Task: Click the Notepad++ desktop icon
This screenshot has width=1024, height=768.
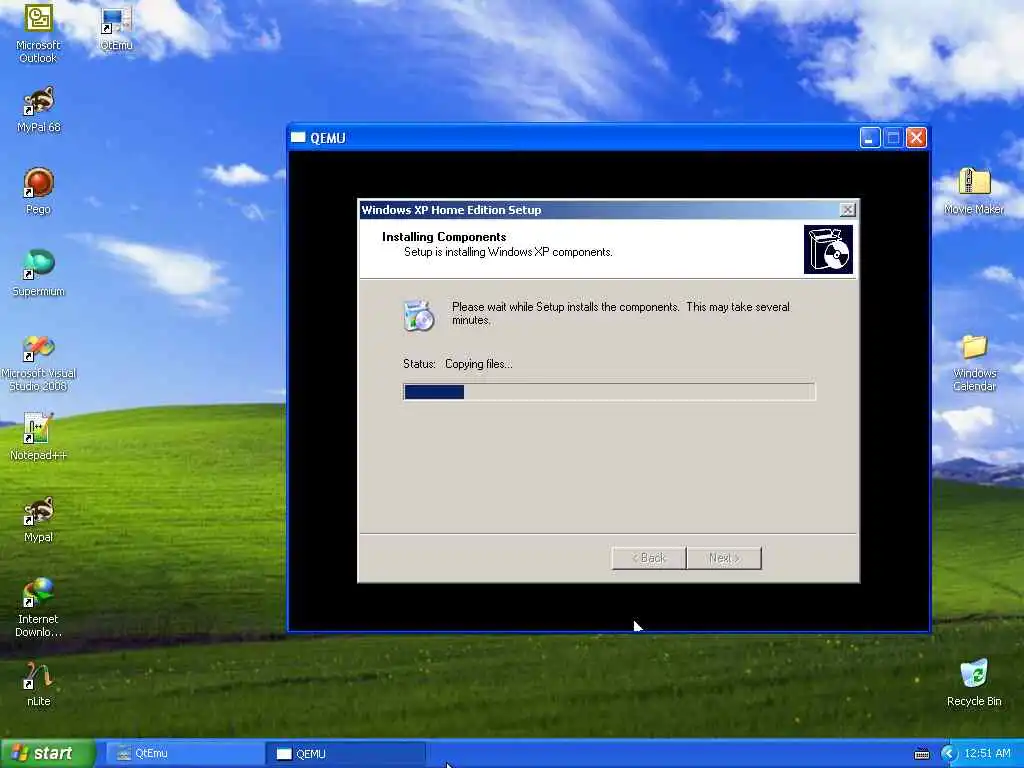Action: [x=39, y=437]
